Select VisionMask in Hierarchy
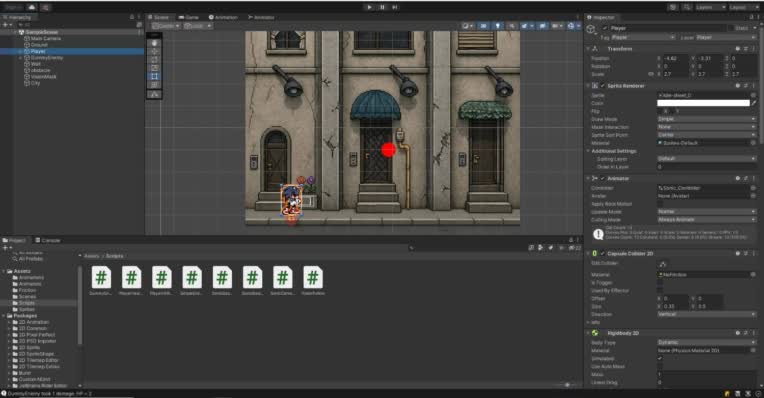This screenshot has height=398, width=764. point(43,76)
